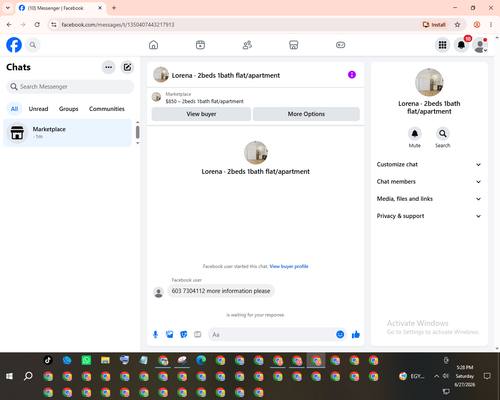Click the More Options button

pos(306,114)
